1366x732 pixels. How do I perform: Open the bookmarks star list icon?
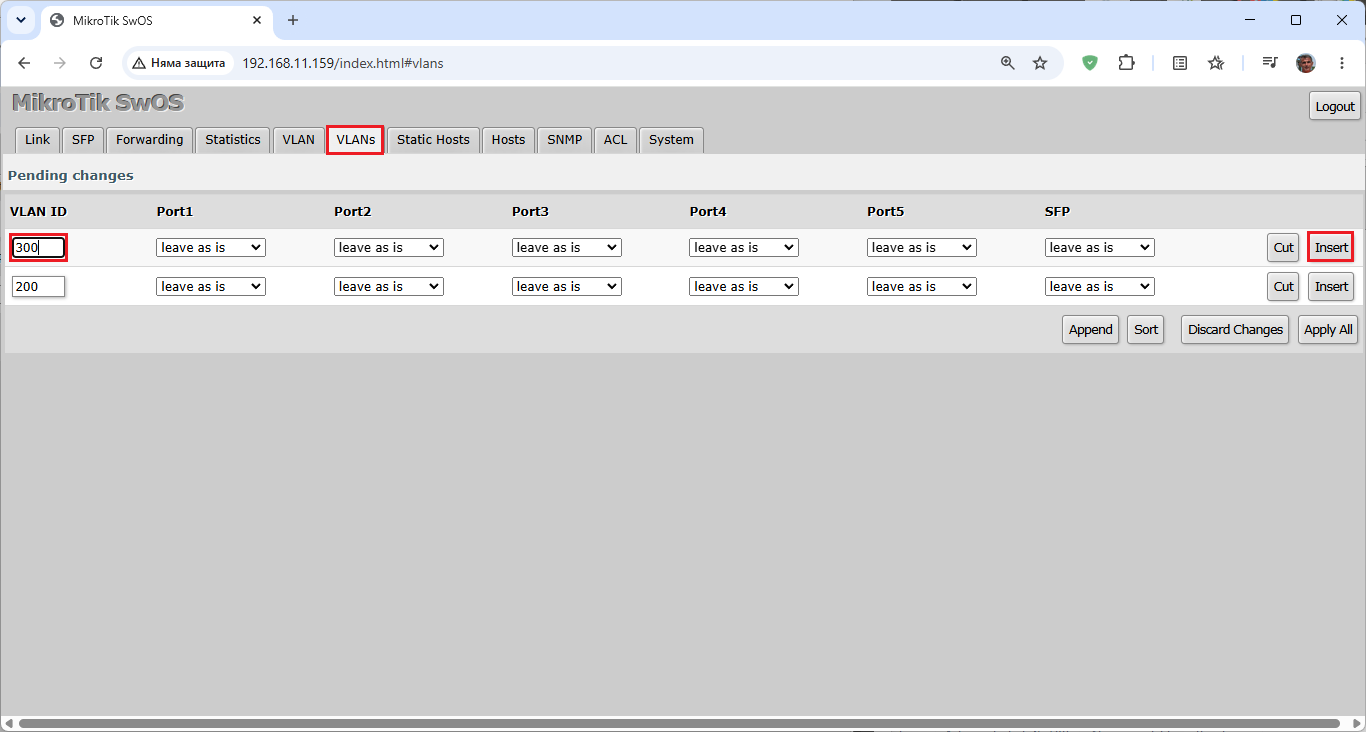pos(1216,63)
